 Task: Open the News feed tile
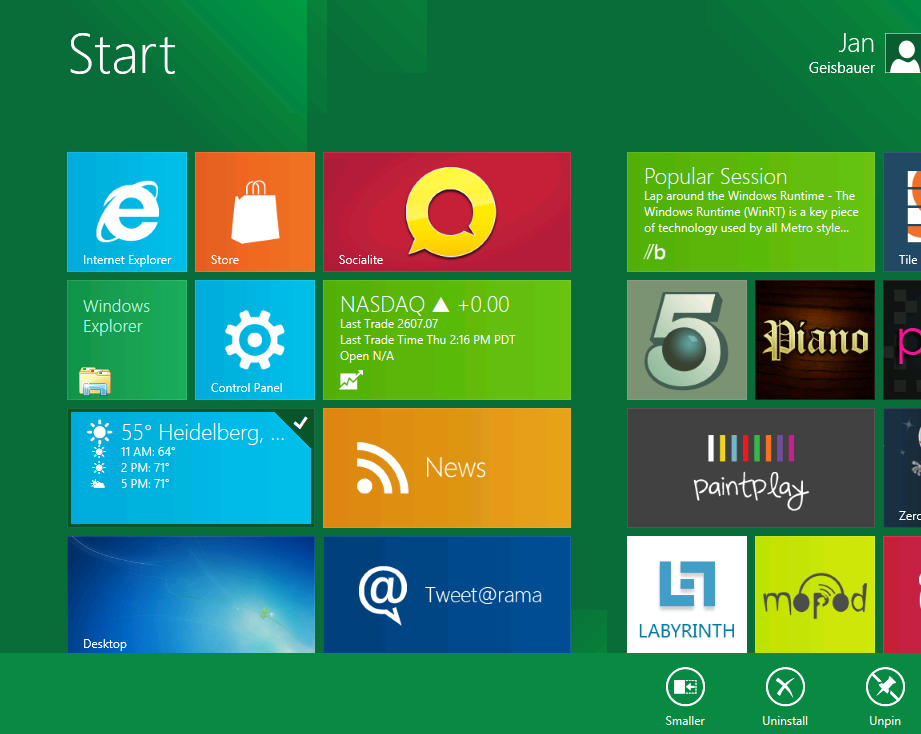[x=447, y=468]
